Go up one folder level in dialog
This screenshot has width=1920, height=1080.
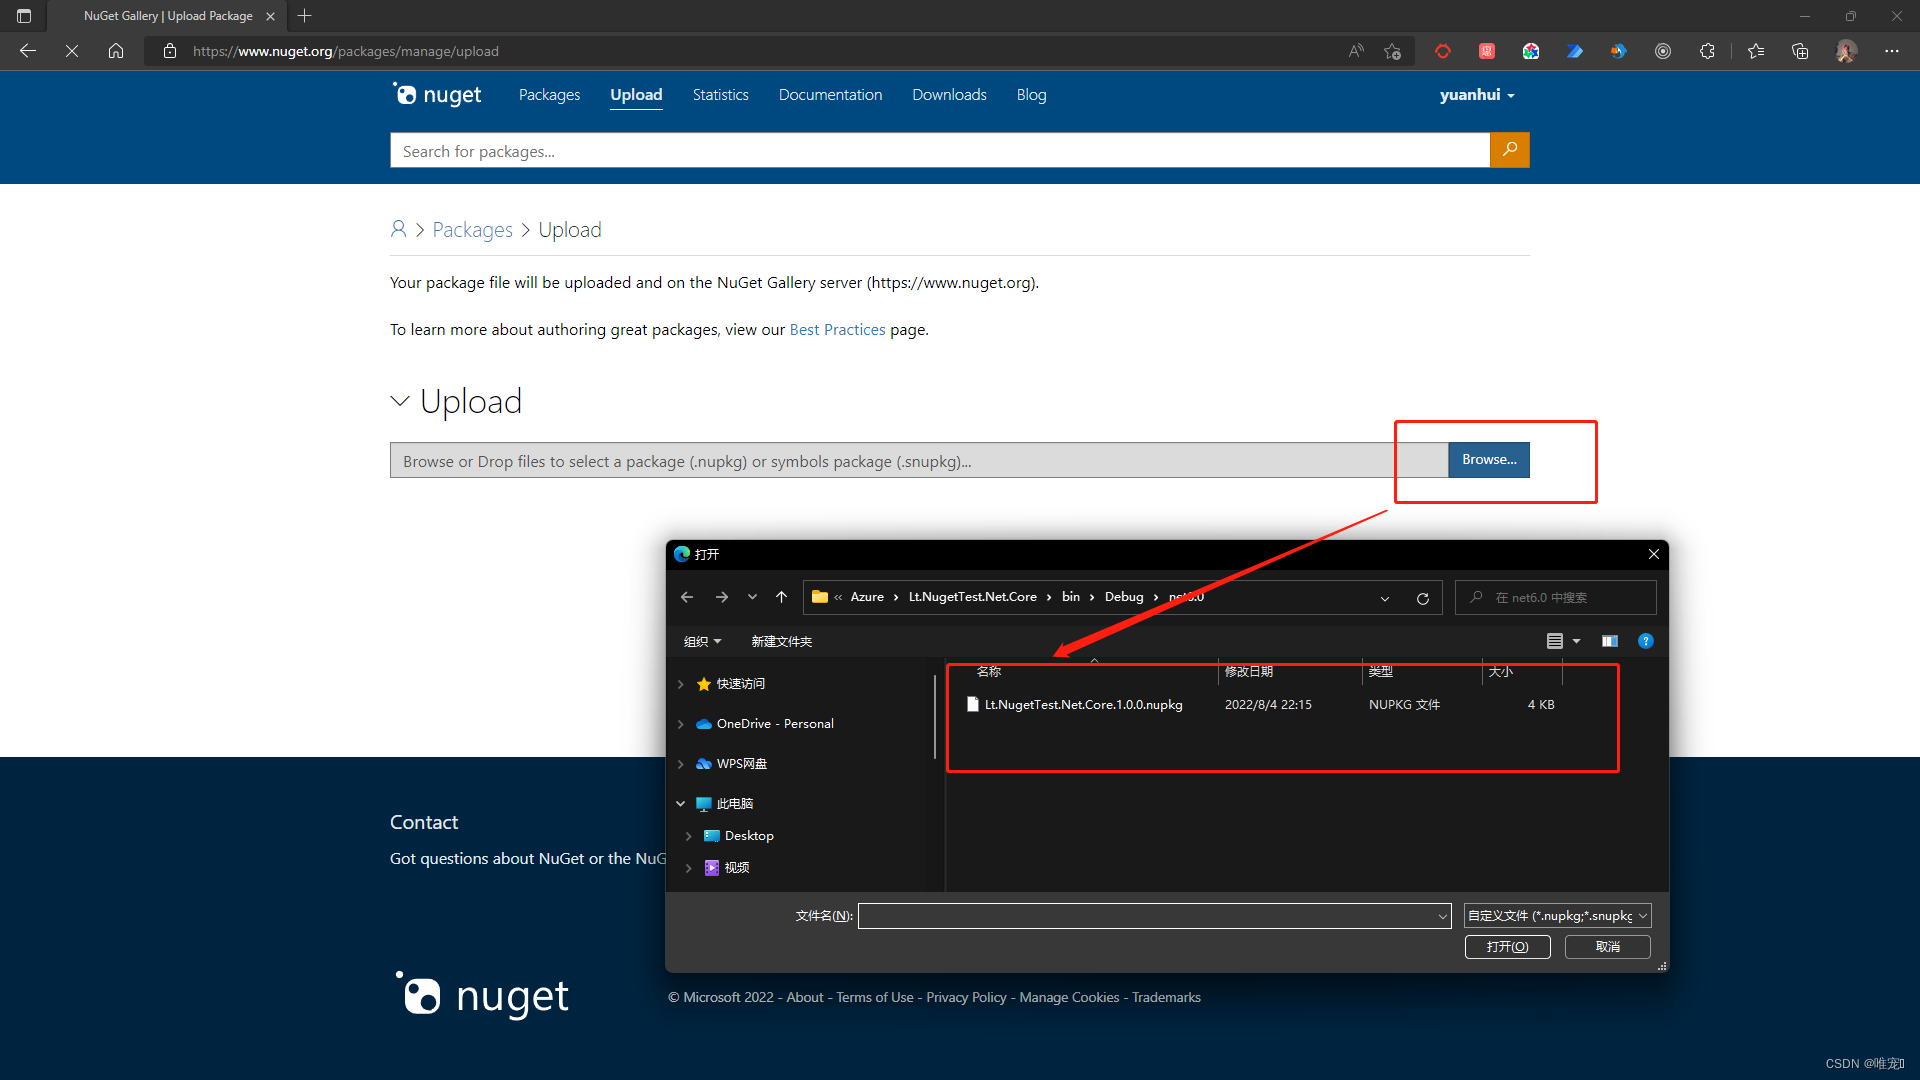tap(781, 597)
